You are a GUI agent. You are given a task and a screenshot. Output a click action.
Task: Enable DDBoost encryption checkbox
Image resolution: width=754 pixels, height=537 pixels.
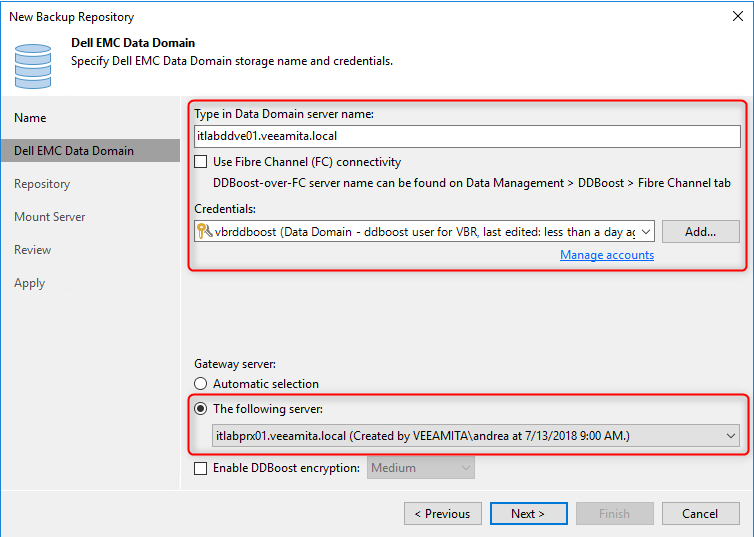pos(201,468)
